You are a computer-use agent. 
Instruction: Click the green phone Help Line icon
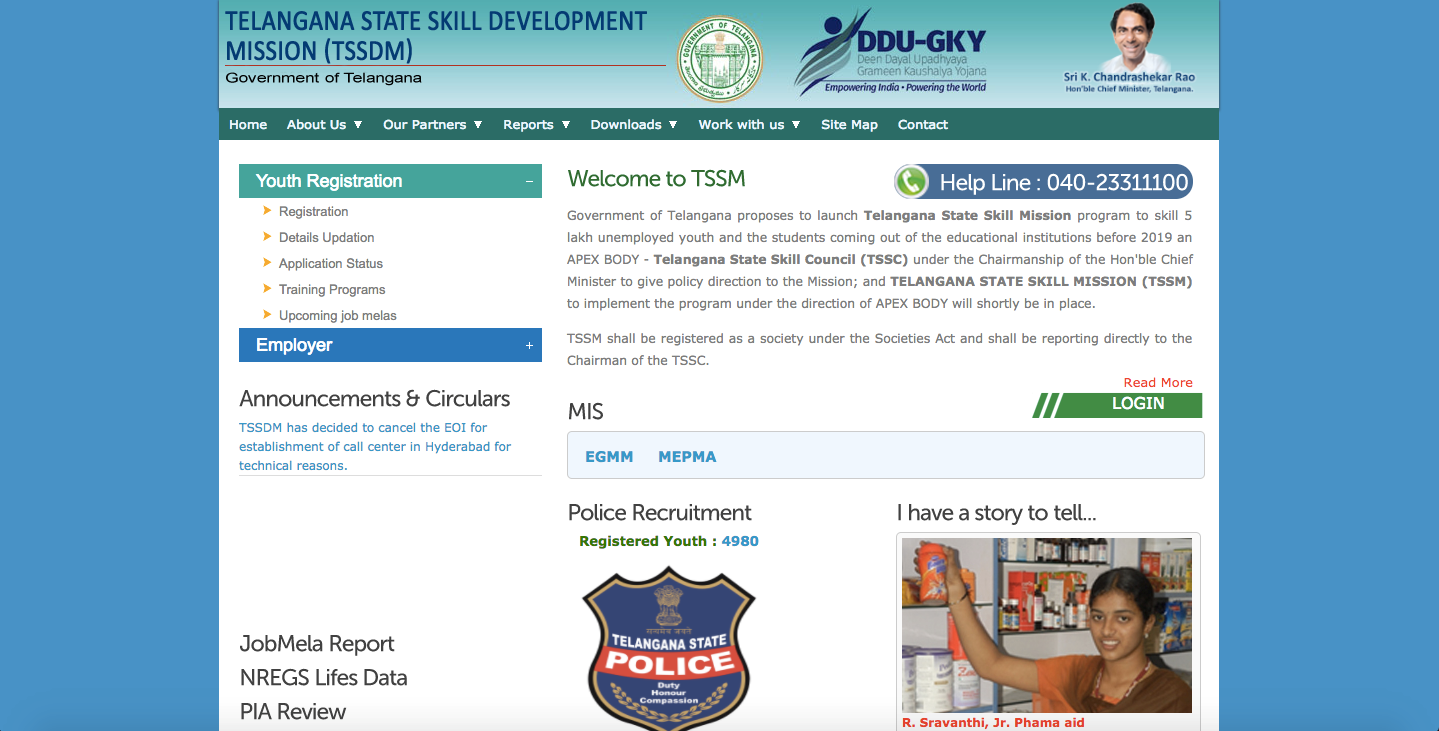tap(911, 182)
